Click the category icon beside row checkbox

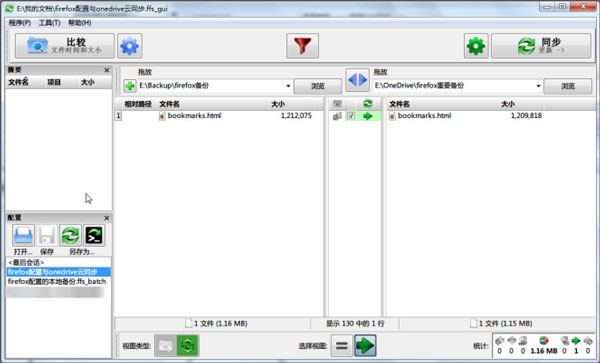coord(337,116)
